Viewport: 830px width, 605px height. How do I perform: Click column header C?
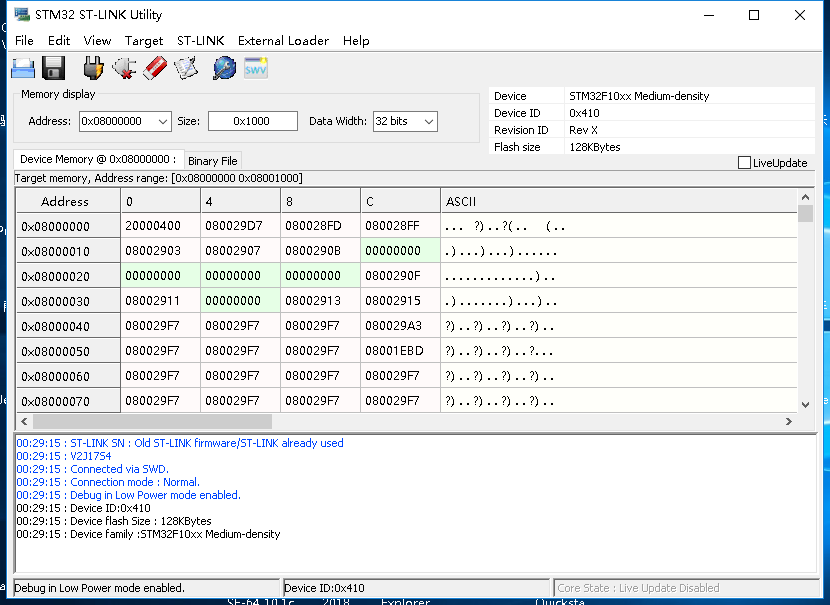click(400, 201)
